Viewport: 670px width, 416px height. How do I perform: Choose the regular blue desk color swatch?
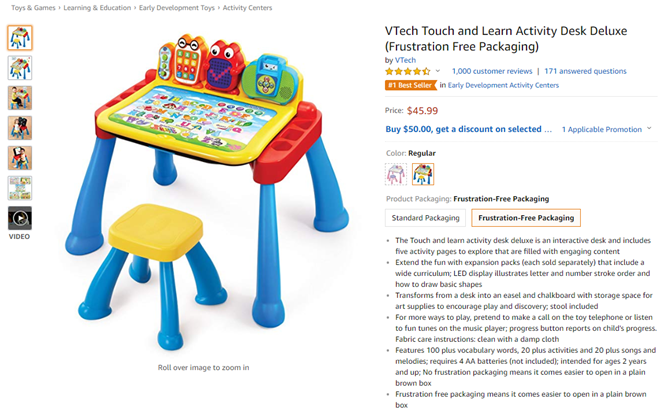tap(423, 174)
